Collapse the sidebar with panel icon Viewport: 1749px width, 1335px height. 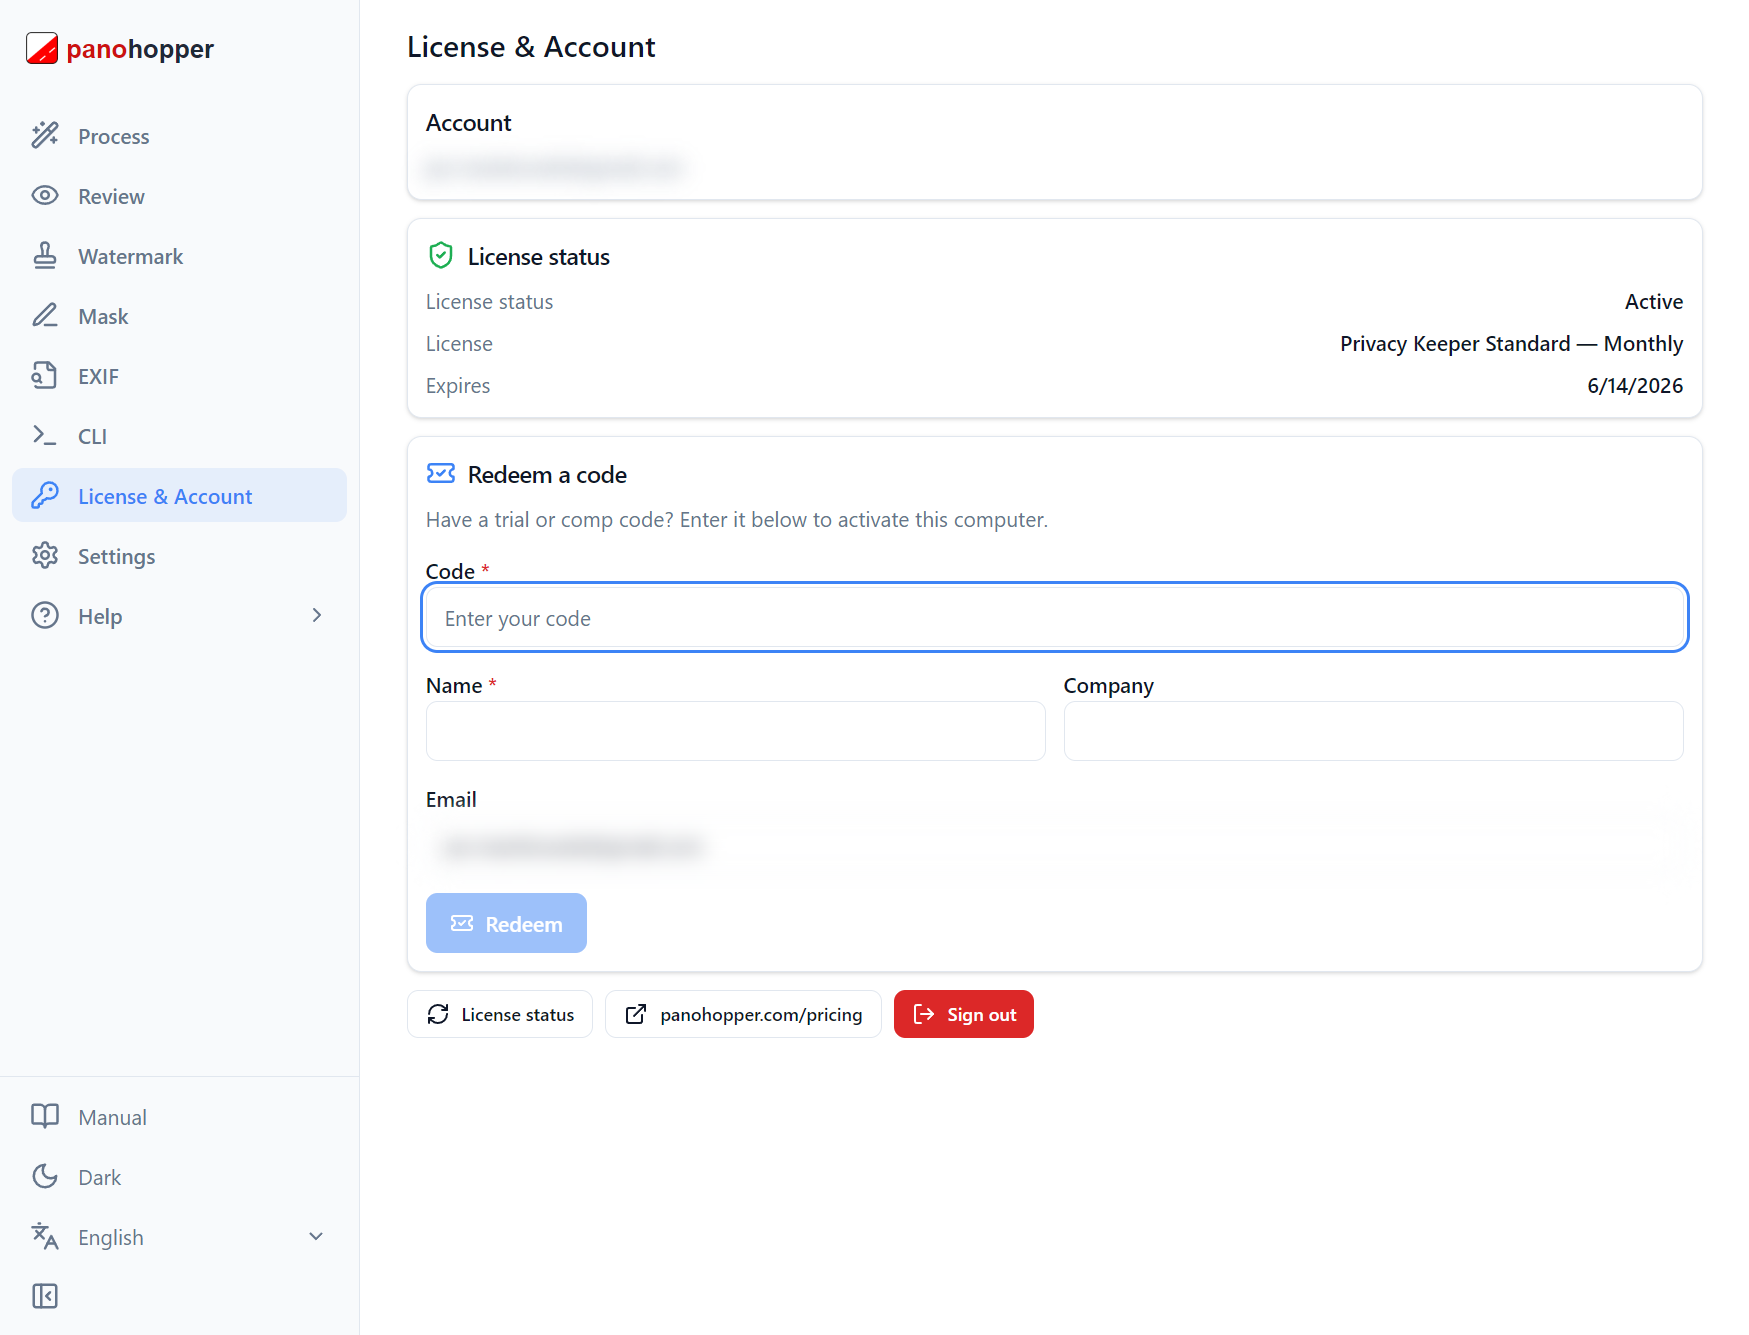point(45,1296)
